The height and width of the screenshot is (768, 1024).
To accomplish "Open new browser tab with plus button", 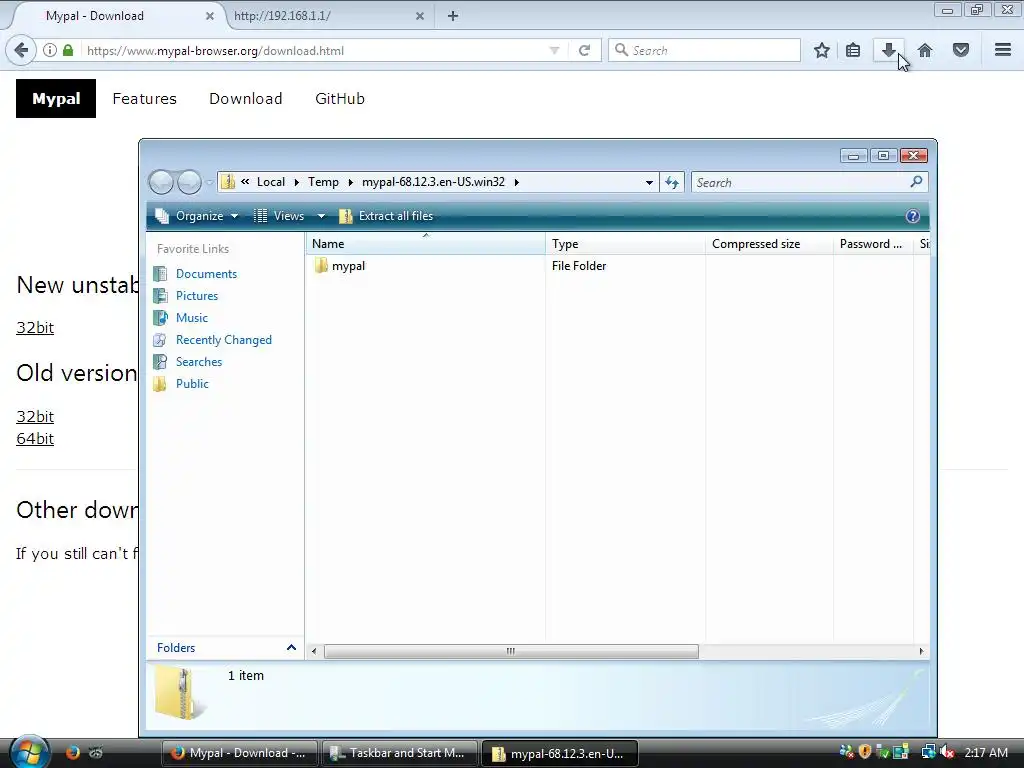I will [x=453, y=16].
